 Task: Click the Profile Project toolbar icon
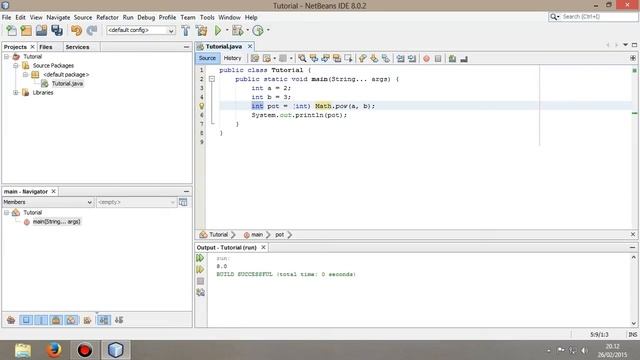pos(258,30)
